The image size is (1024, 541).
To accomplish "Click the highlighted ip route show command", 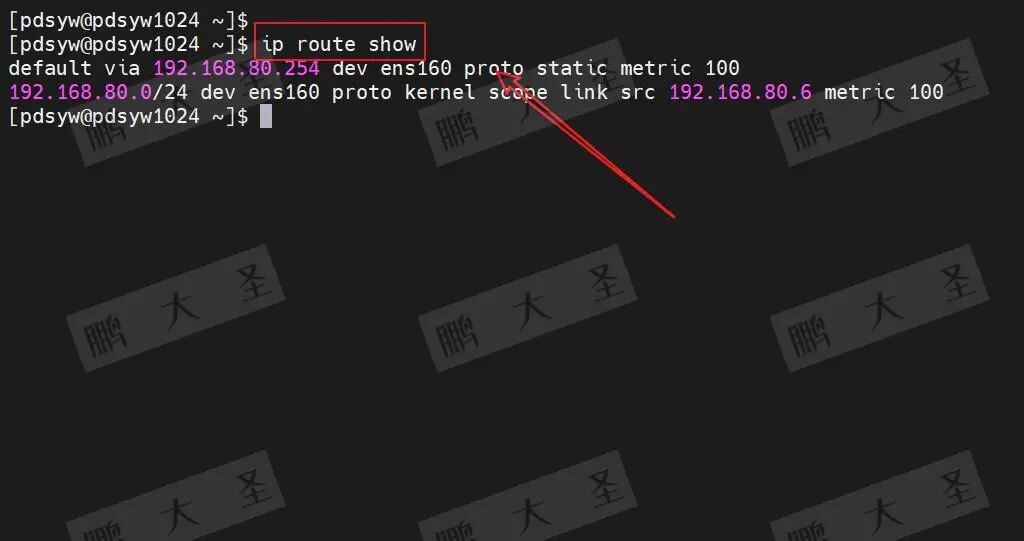I will point(339,44).
